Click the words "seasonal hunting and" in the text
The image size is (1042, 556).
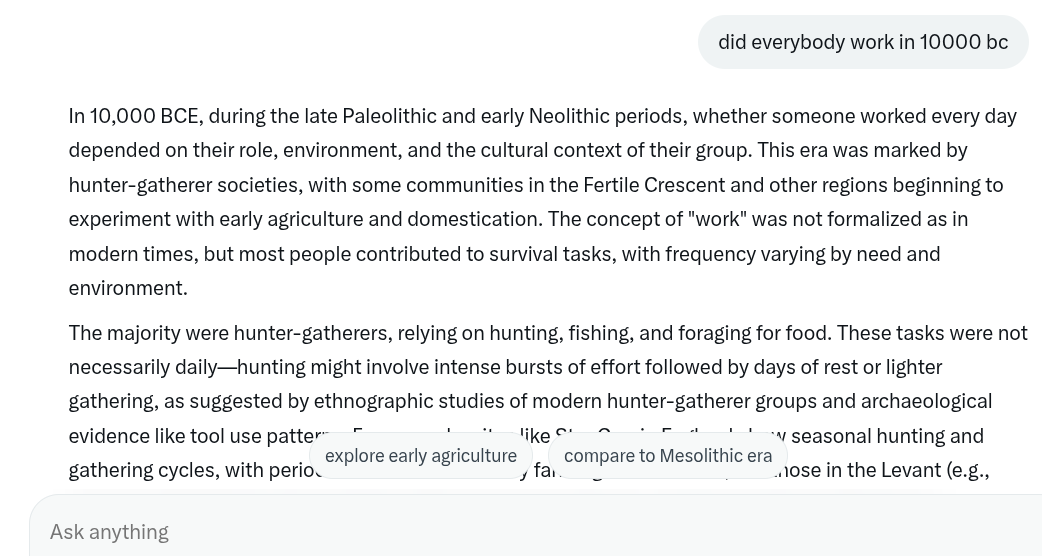pos(887,436)
